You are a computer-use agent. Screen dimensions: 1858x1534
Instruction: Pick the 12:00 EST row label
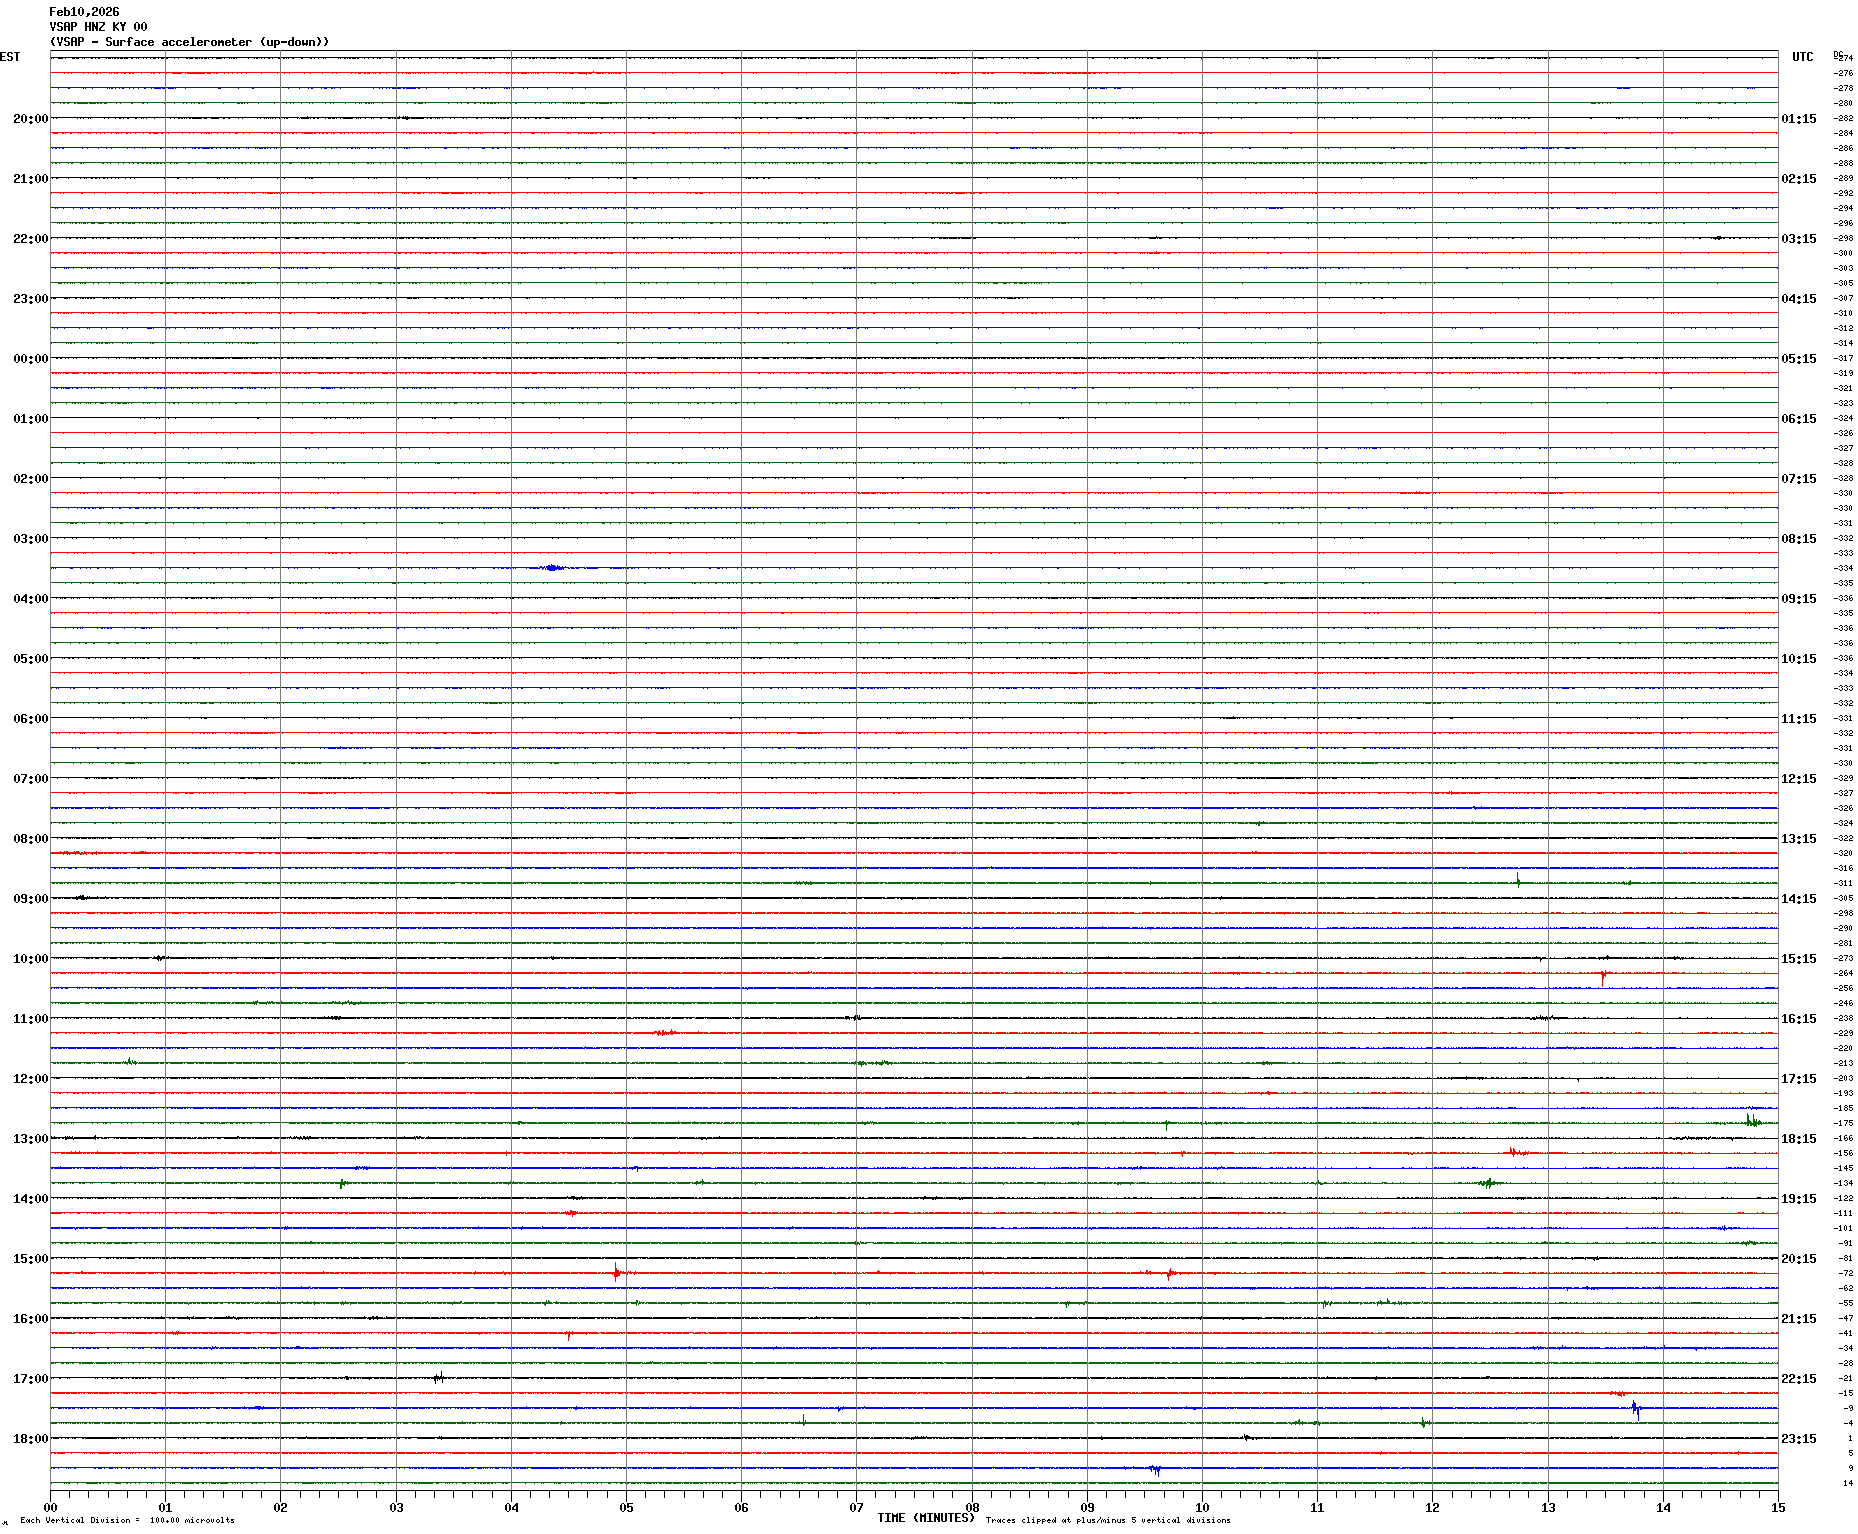[x=30, y=1079]
